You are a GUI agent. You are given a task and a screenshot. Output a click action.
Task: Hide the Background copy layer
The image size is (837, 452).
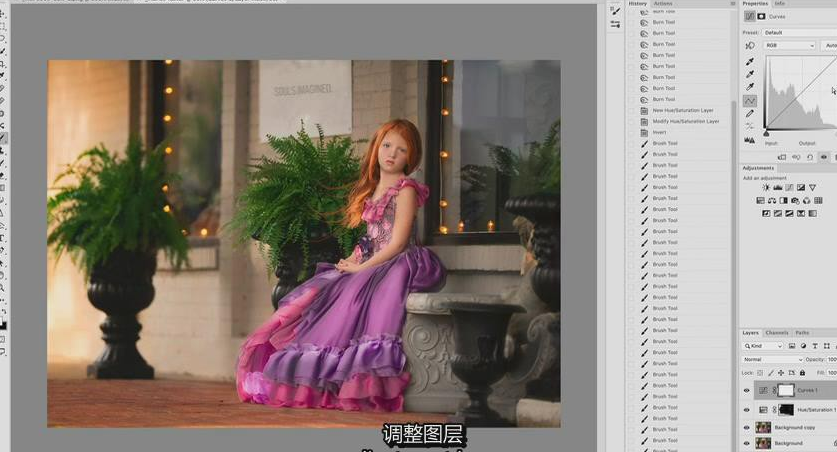click(747, 428)
